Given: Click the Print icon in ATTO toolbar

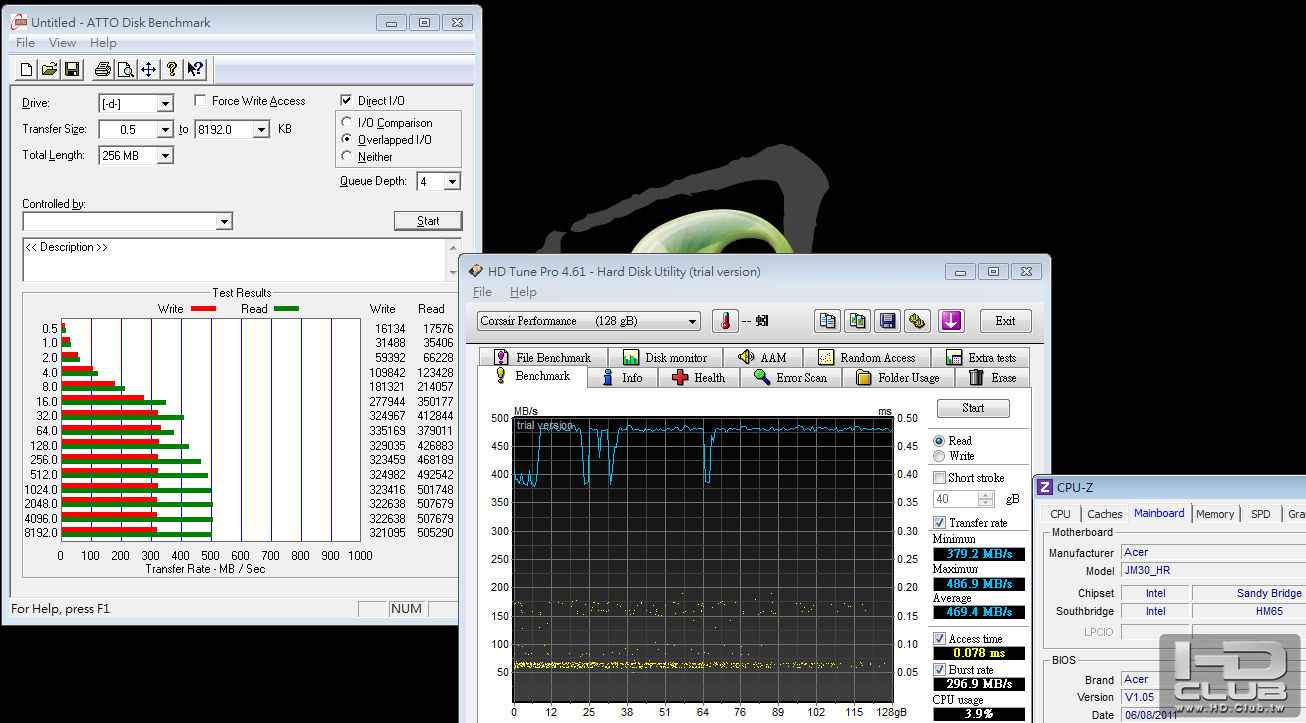Looking at the screenshot, I should (x=102, y=69).
